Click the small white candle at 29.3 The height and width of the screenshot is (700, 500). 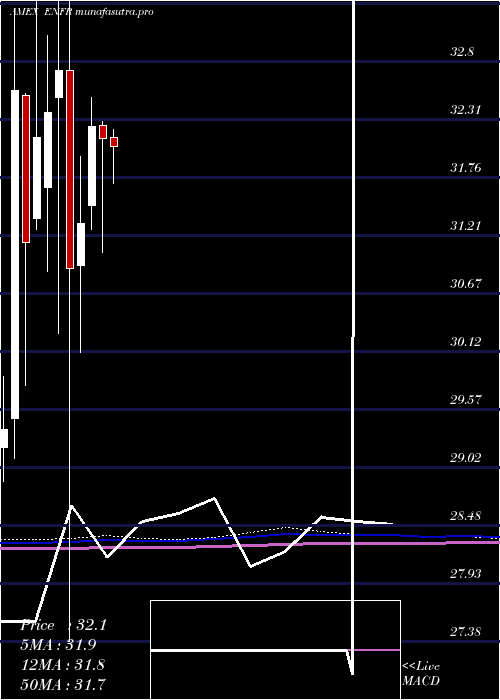(x=4, y=438)
